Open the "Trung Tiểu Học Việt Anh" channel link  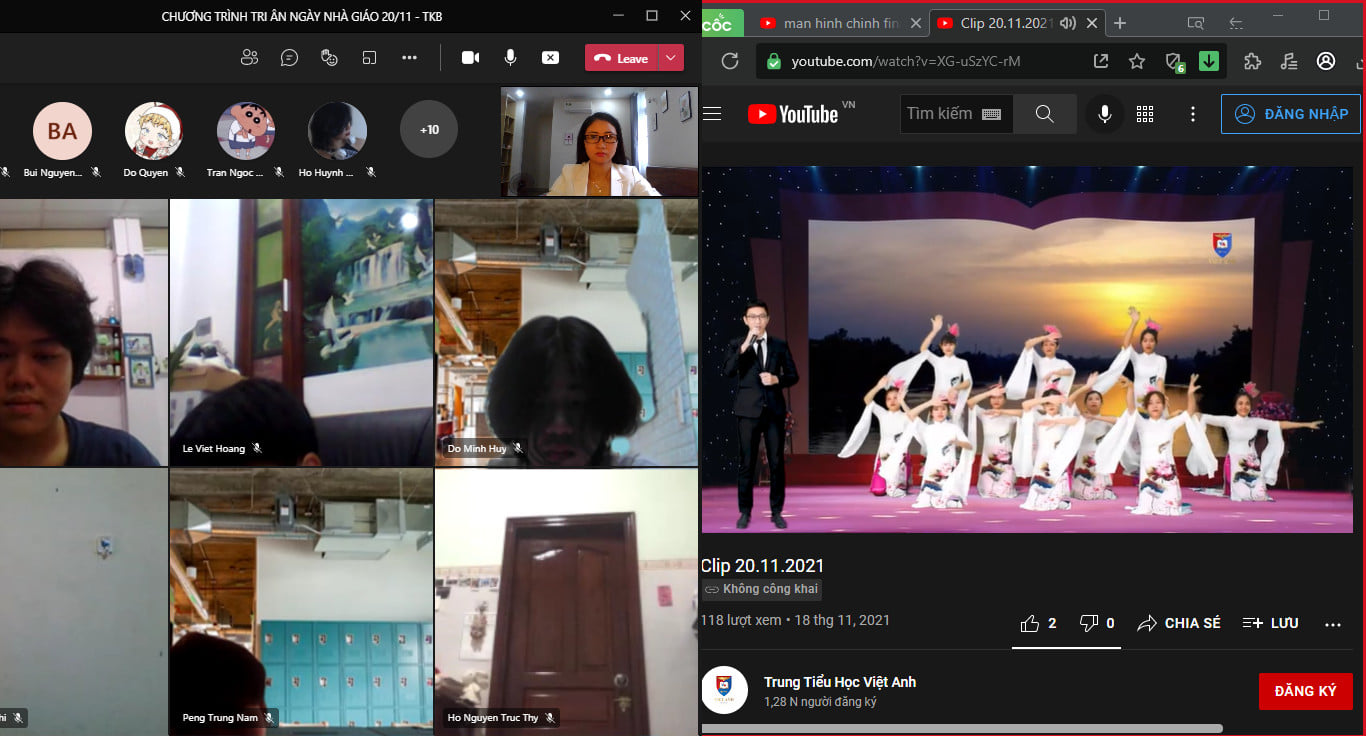click(x=840, y=682)
